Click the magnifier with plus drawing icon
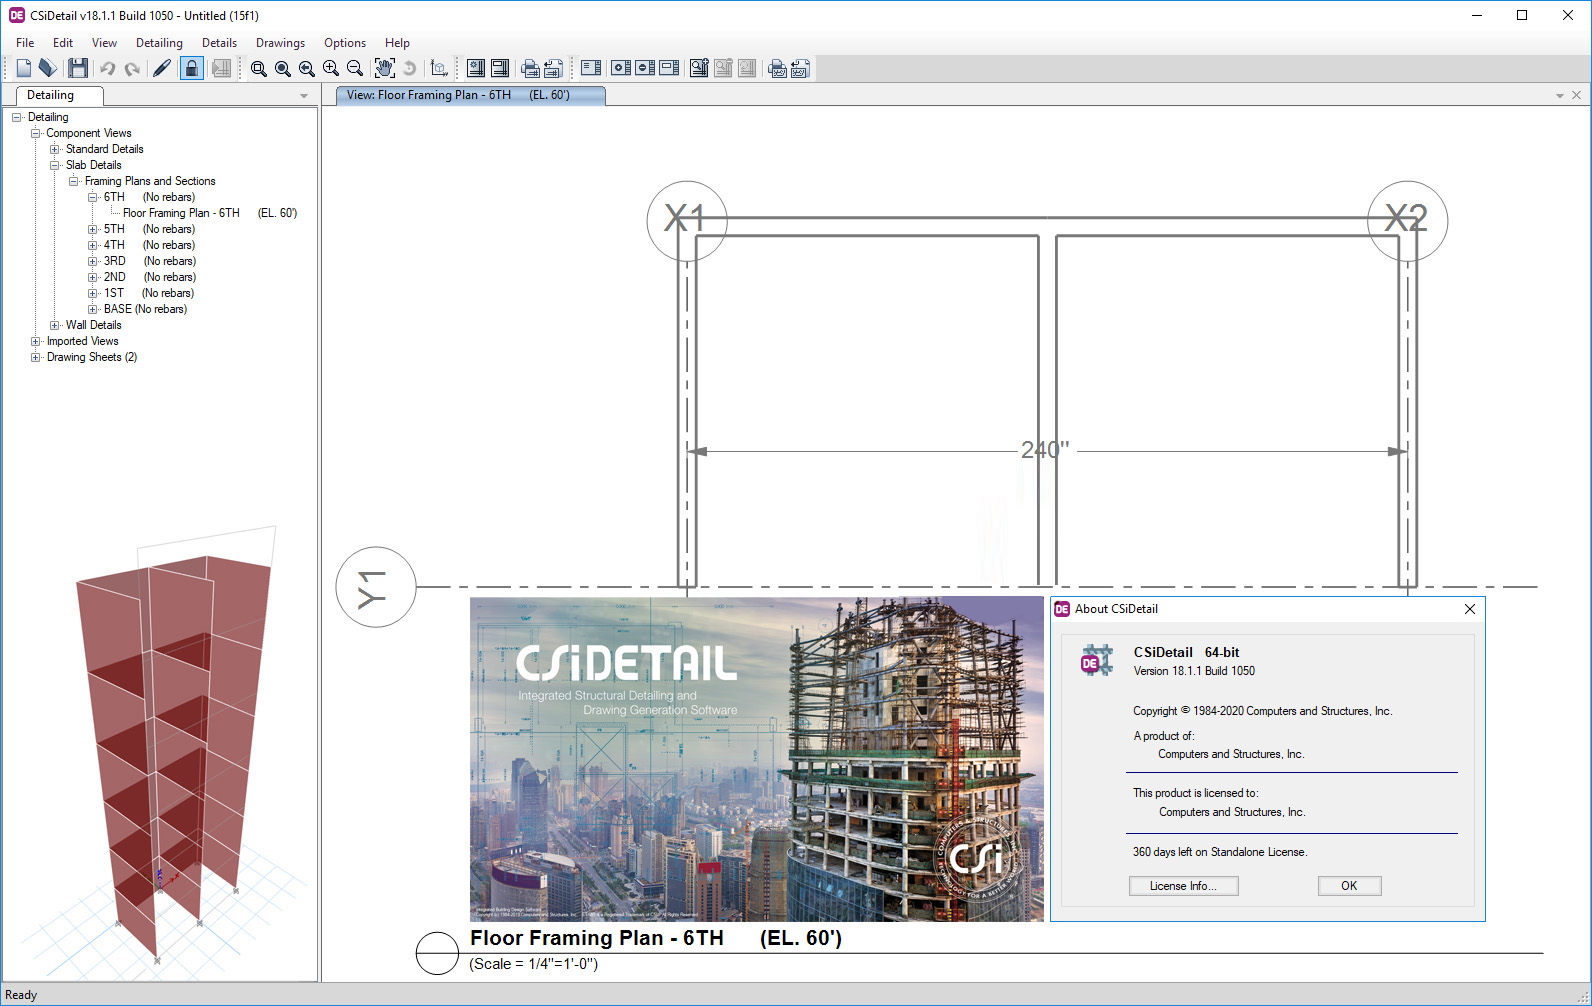 pos(699,68)
